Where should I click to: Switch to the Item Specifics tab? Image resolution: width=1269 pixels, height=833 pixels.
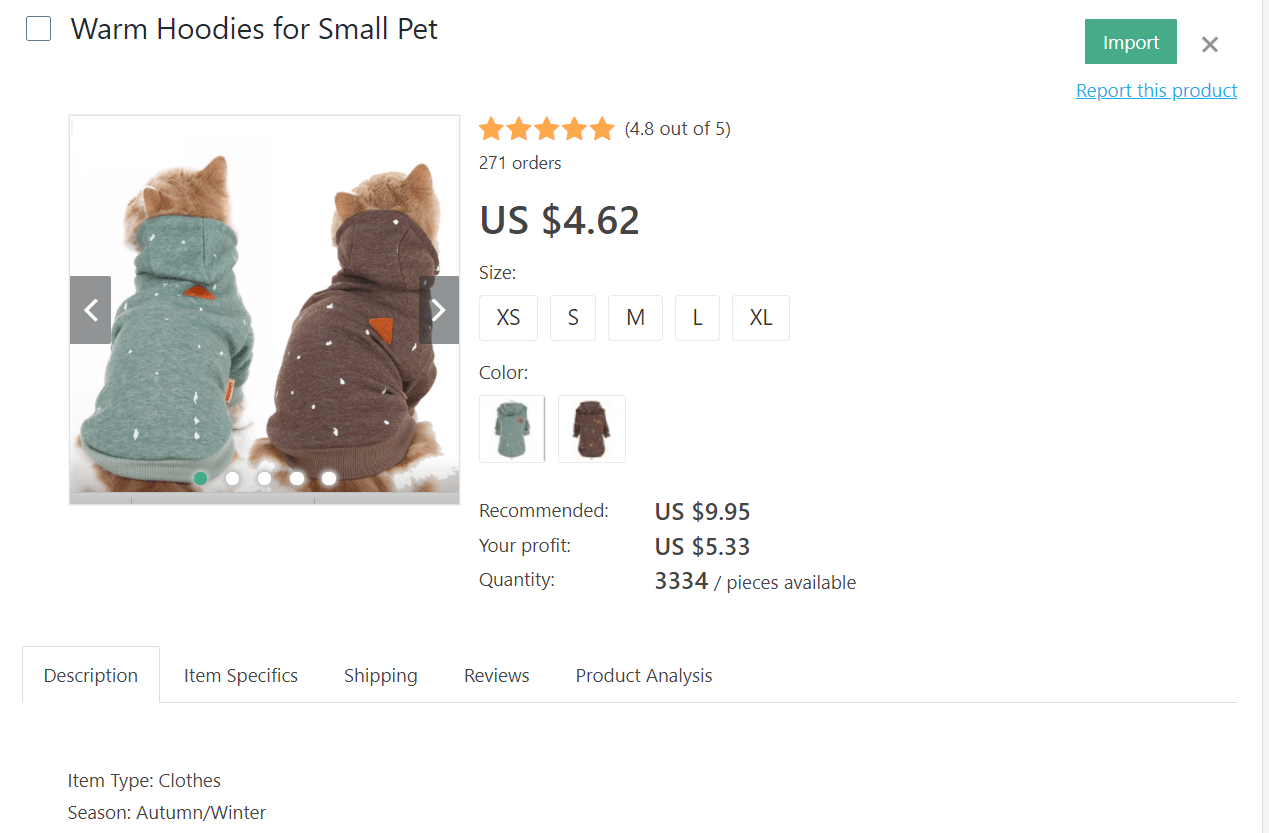[240, 675]
